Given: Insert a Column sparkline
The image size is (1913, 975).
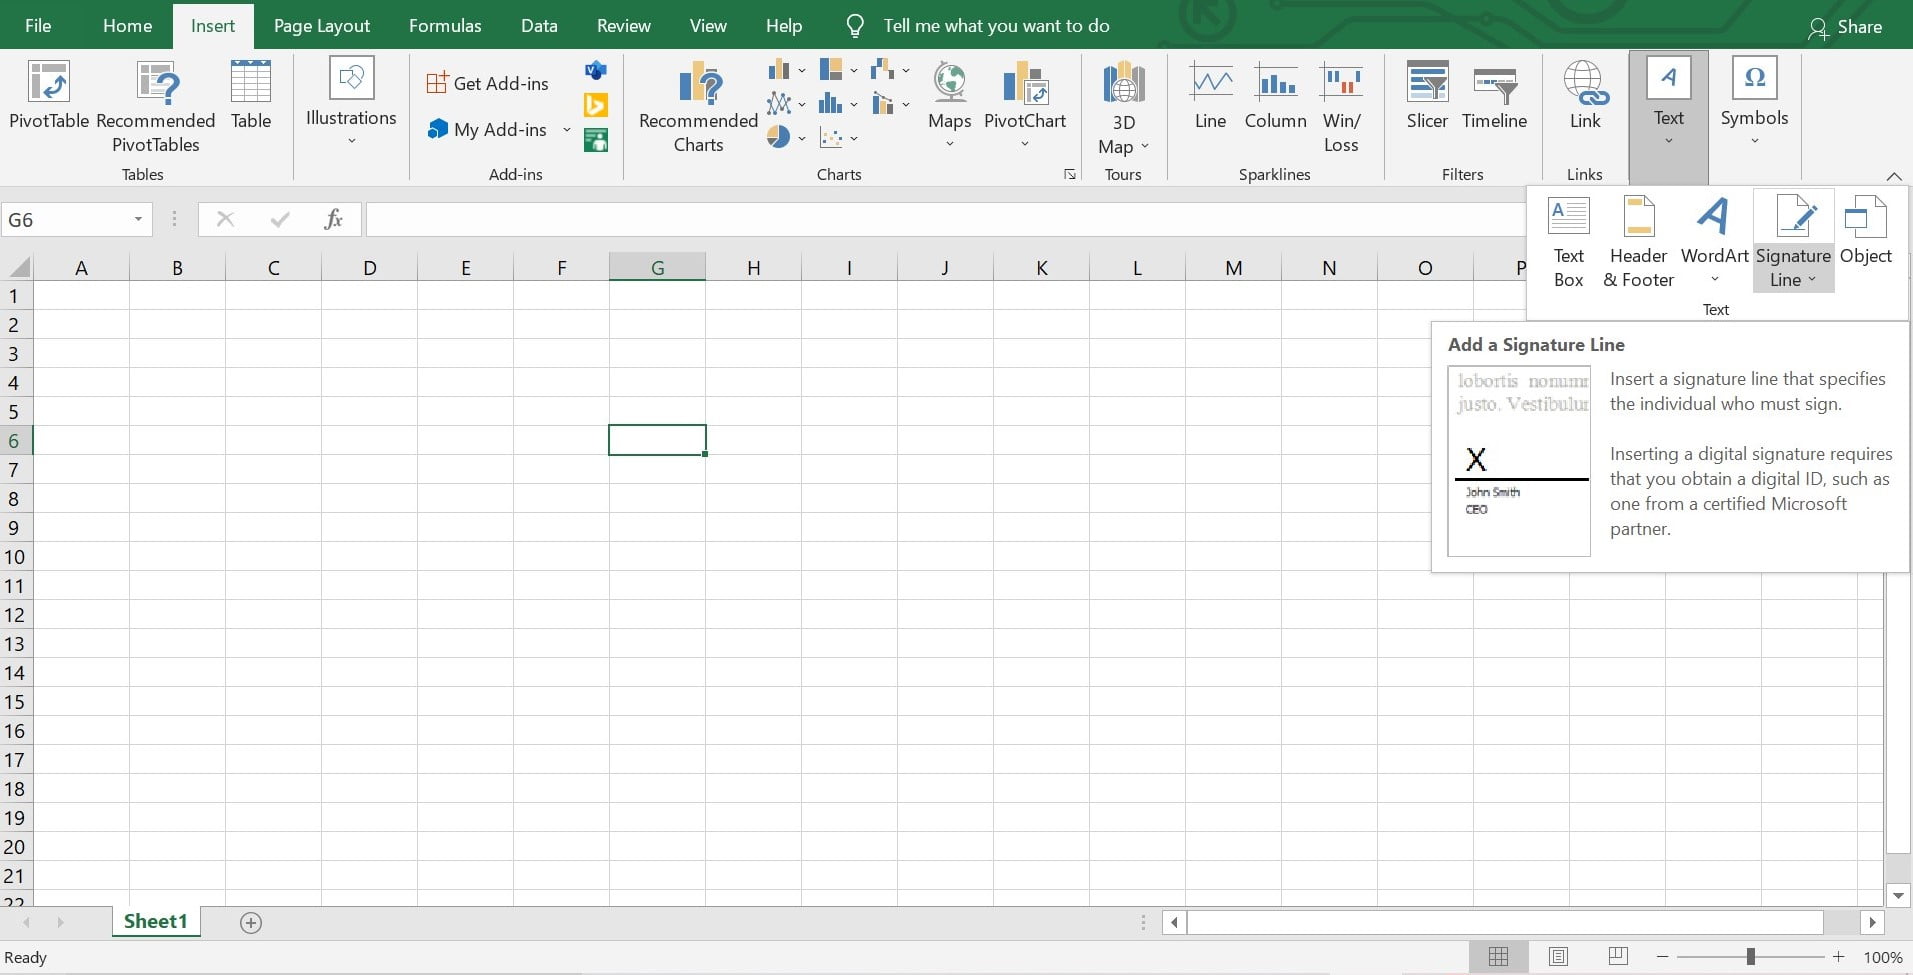Looking at the screenshot, I should click(x=1275, y=96).
